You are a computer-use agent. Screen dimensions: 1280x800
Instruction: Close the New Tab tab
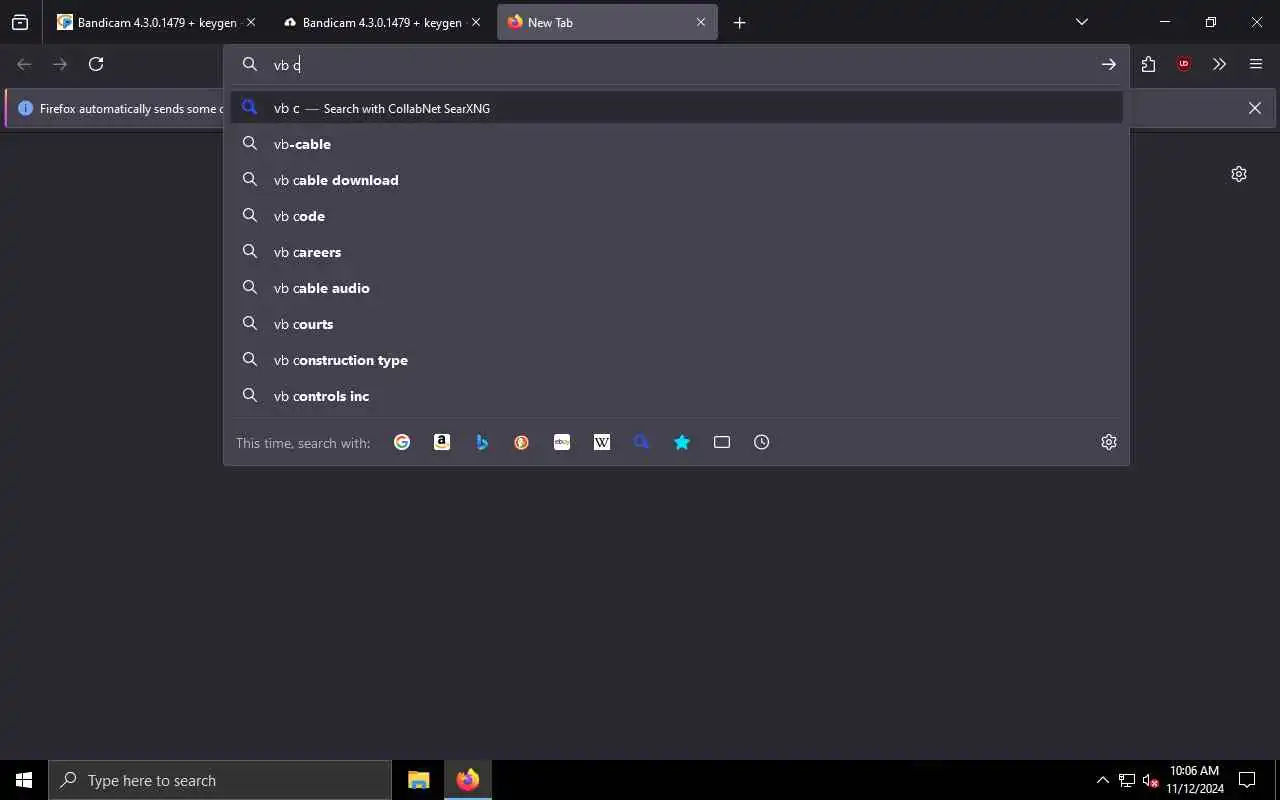tap(701, 22)
